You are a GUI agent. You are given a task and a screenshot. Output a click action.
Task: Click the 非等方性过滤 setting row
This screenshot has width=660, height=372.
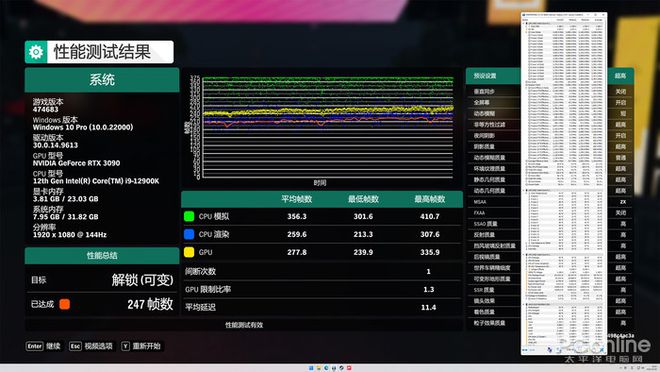(551, 125)
